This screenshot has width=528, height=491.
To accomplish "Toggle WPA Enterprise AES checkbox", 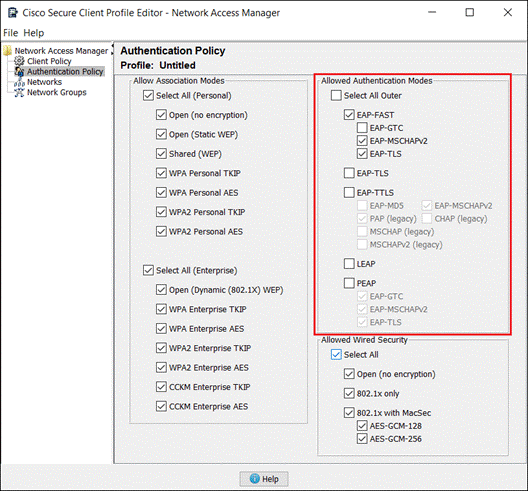I will [x=161, y=329].
